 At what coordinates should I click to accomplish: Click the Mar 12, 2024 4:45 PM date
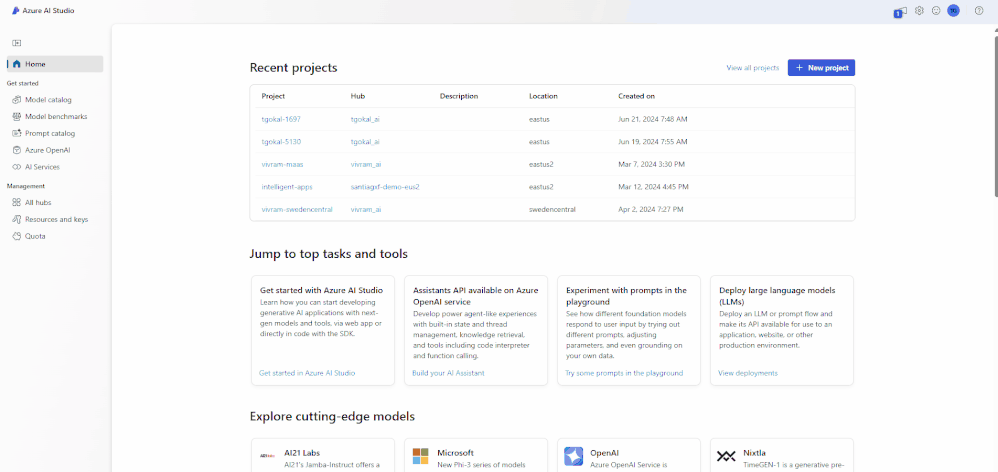coord(654,187)
